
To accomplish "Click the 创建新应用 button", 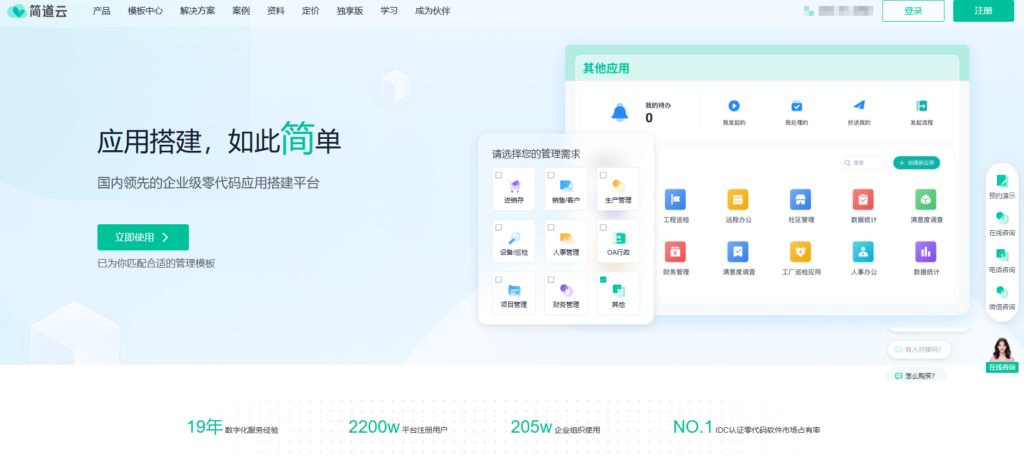I will 917,162.
